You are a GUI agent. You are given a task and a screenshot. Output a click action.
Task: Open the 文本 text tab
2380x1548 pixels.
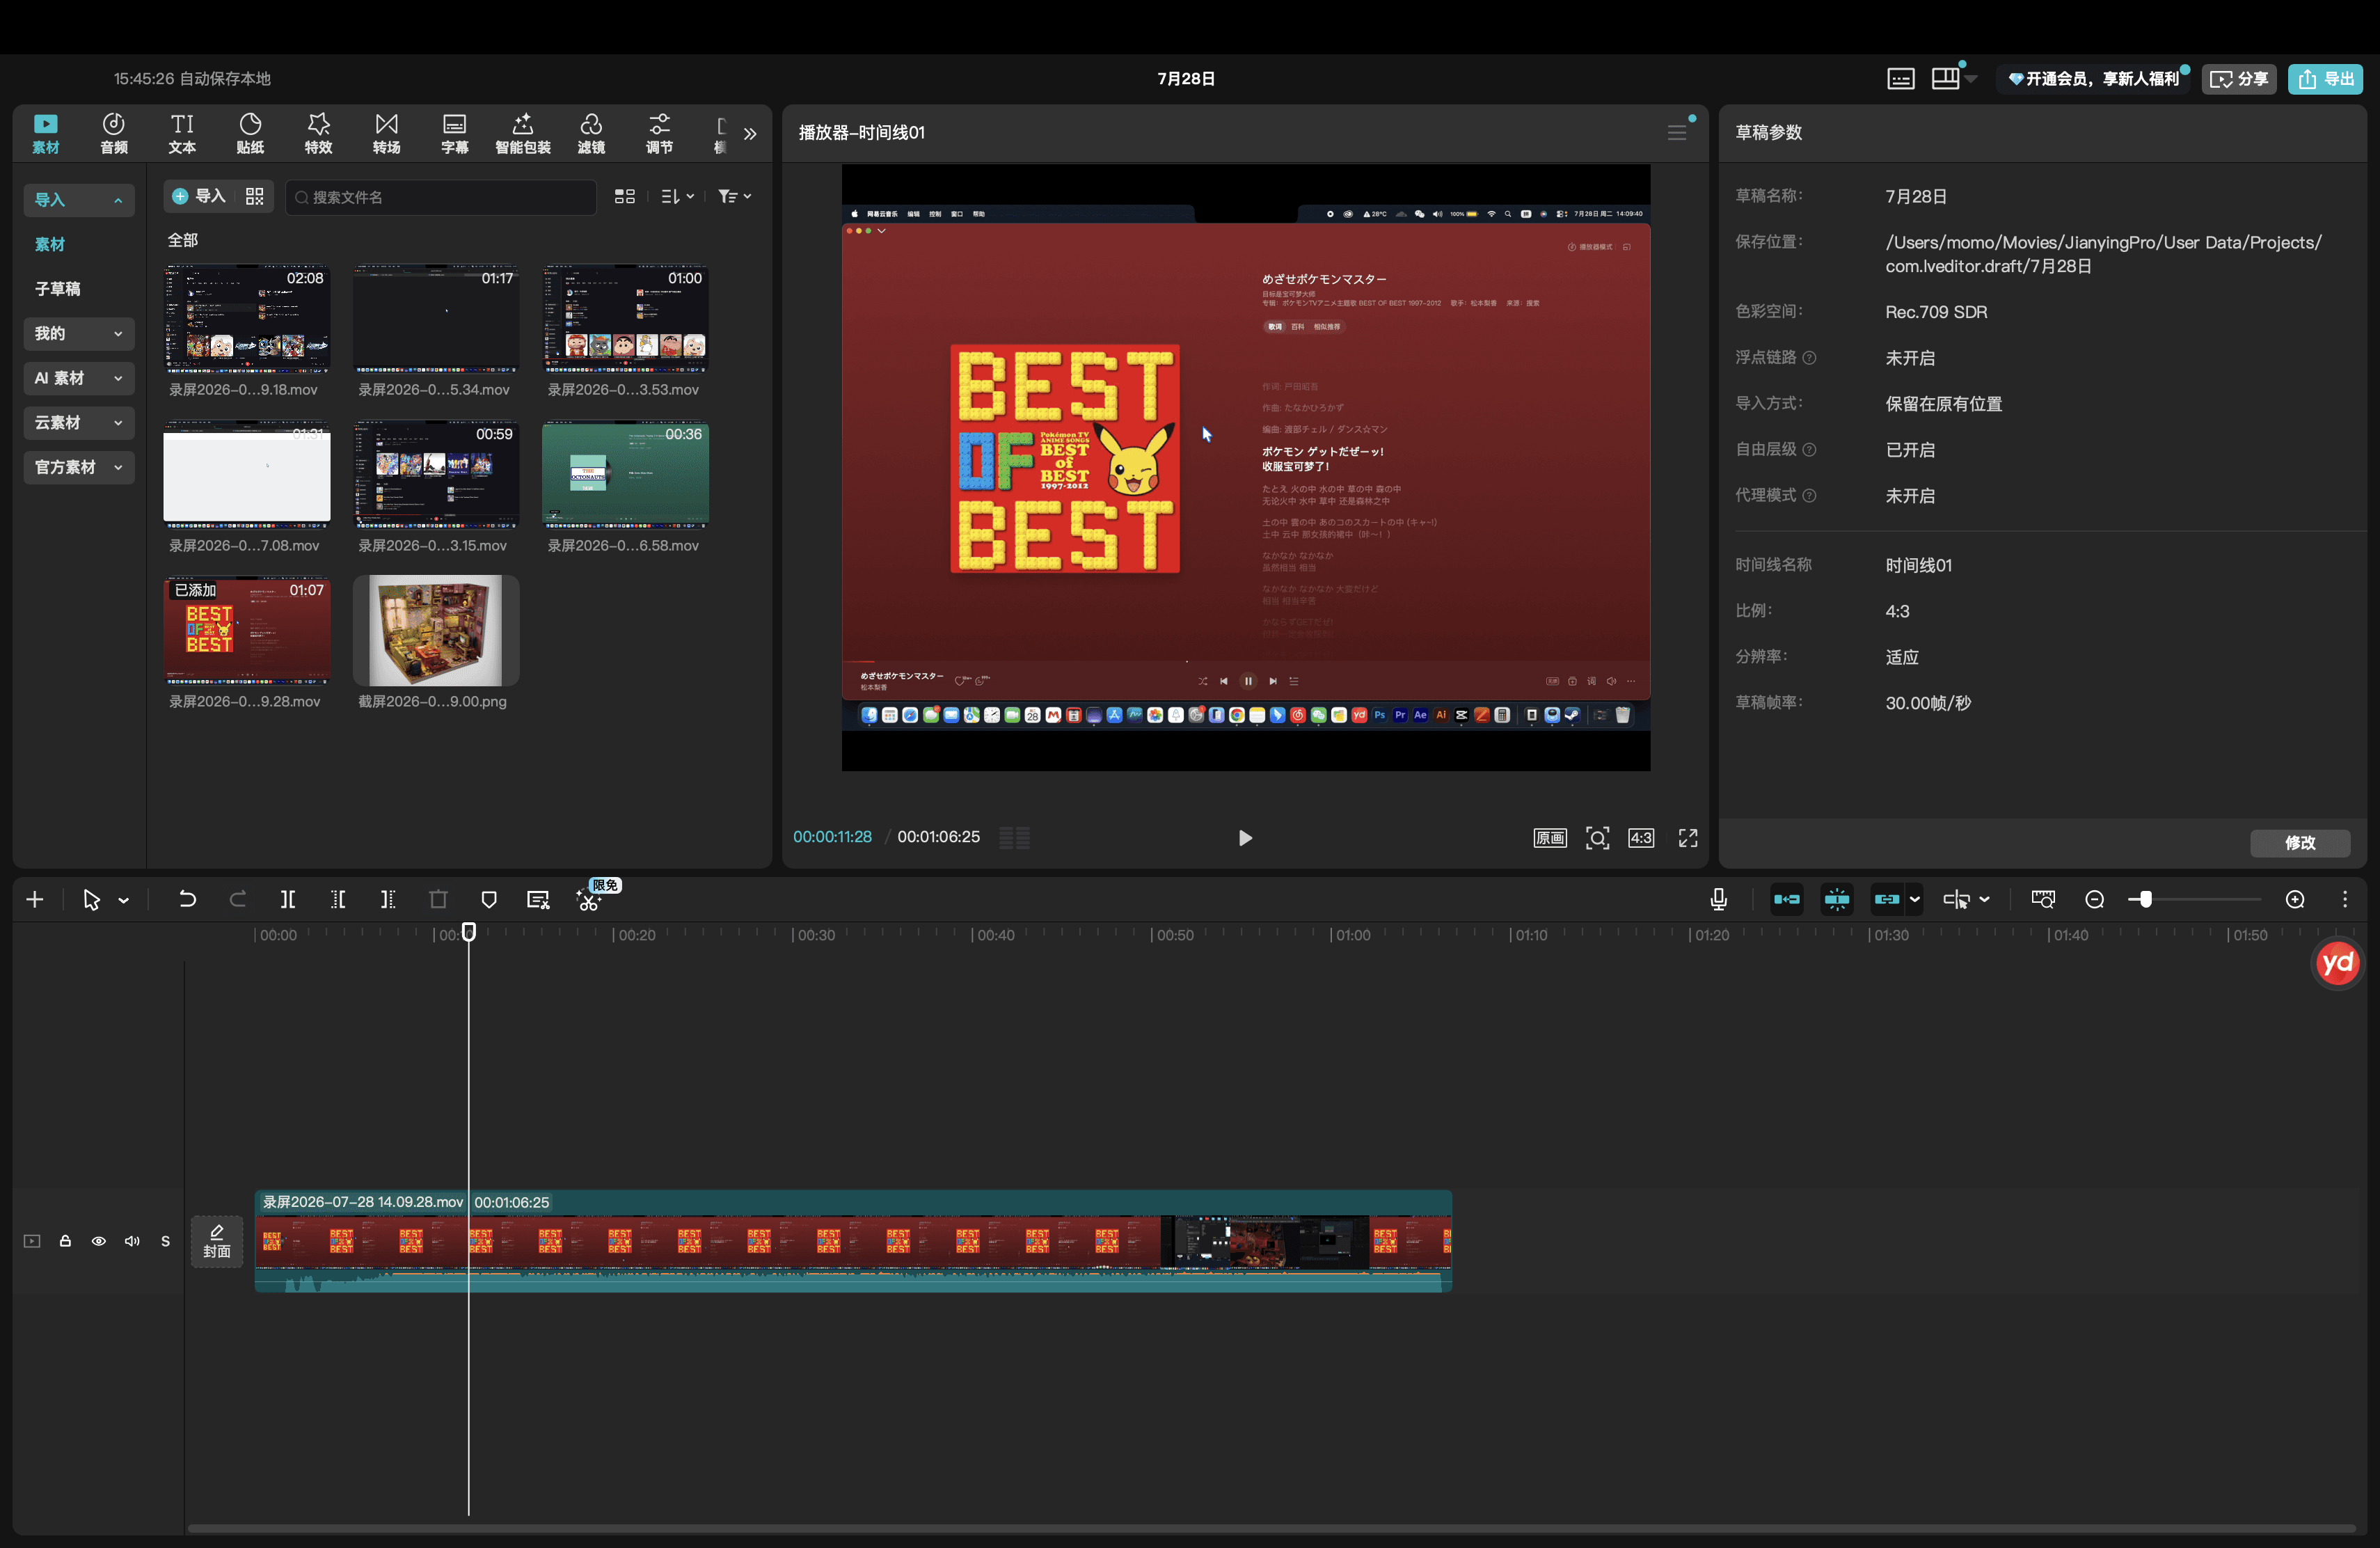182,133
